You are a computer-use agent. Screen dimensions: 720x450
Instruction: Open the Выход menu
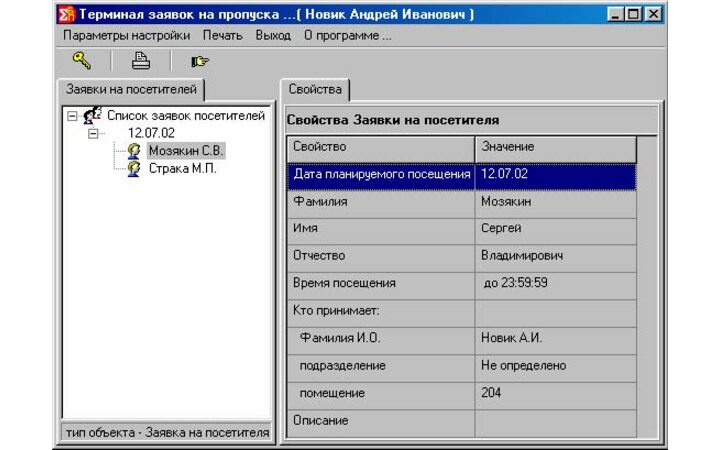(273, 35)
